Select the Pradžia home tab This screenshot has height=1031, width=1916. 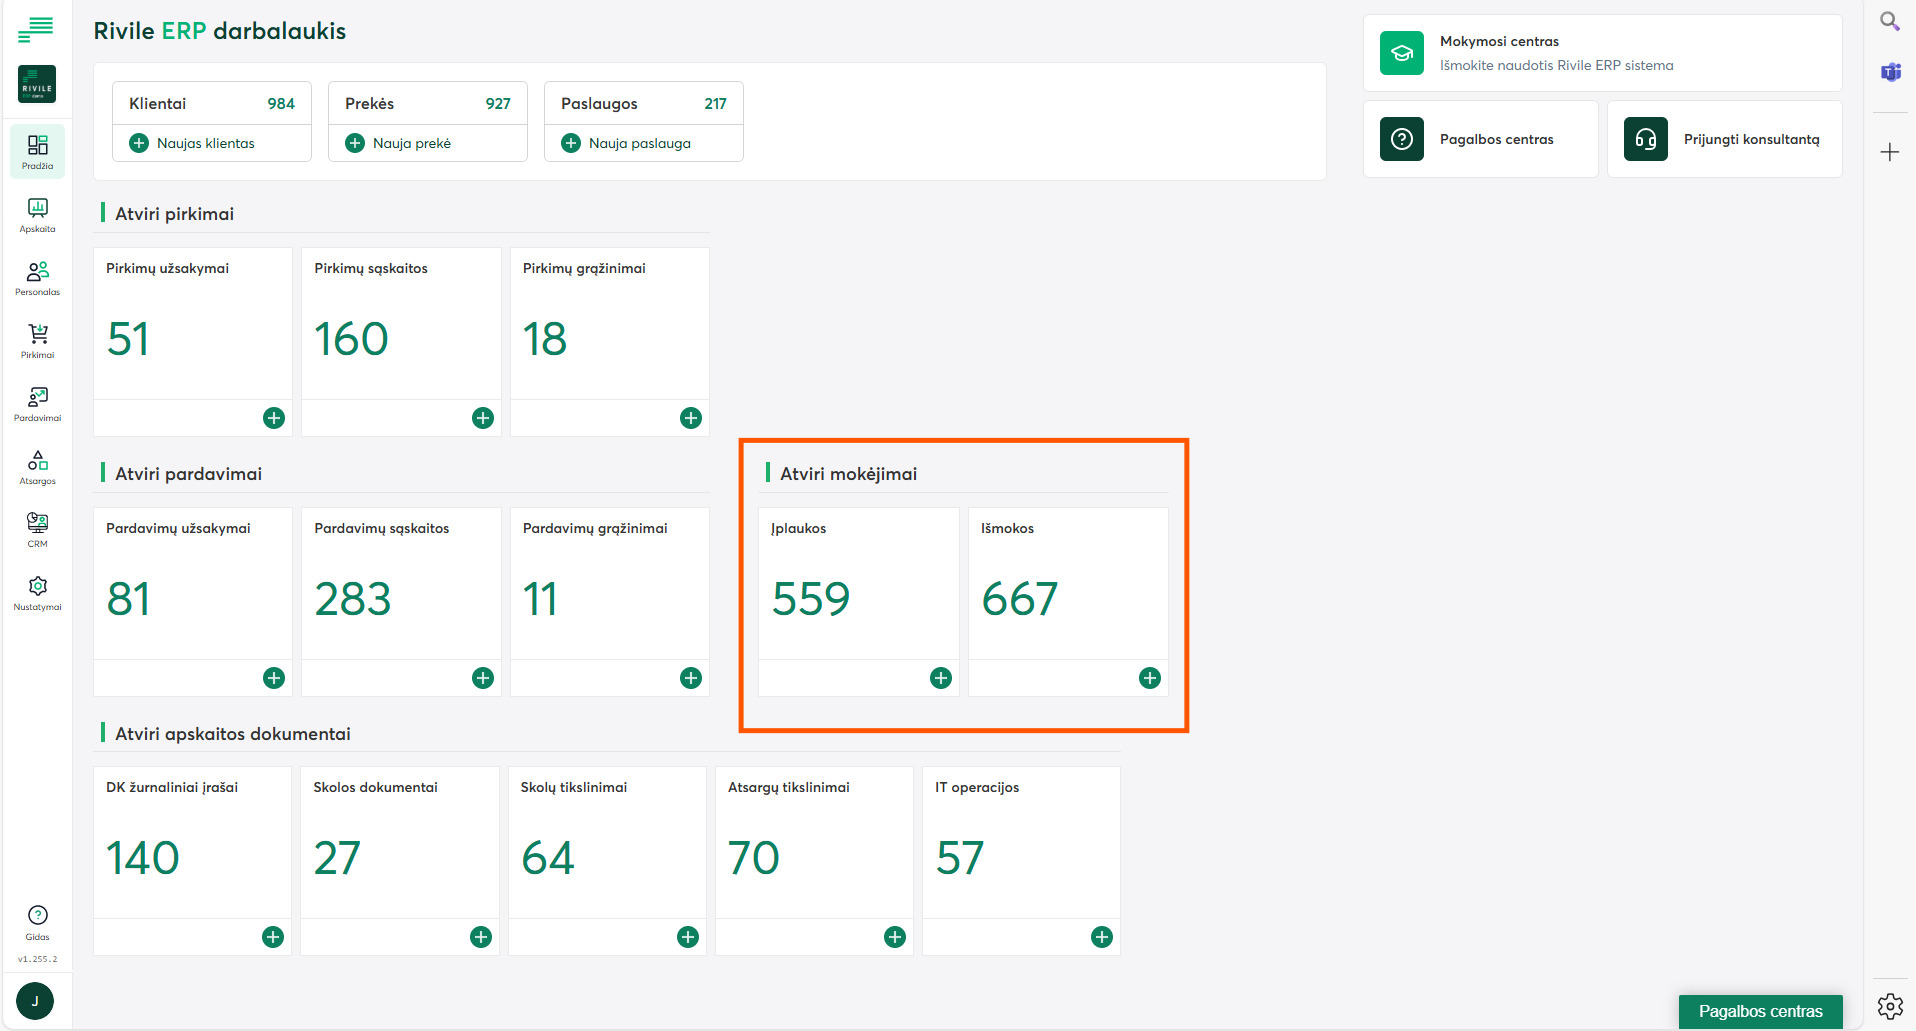(37, 151)
